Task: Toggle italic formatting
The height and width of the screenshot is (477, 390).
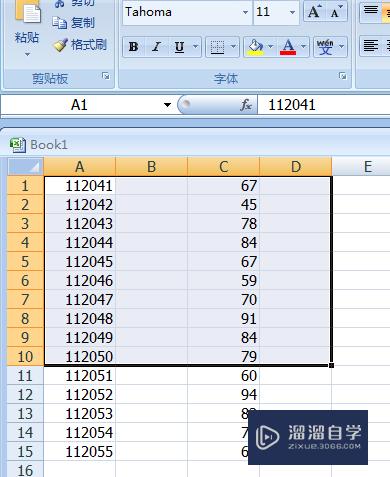Action: (x=156, y=47)
